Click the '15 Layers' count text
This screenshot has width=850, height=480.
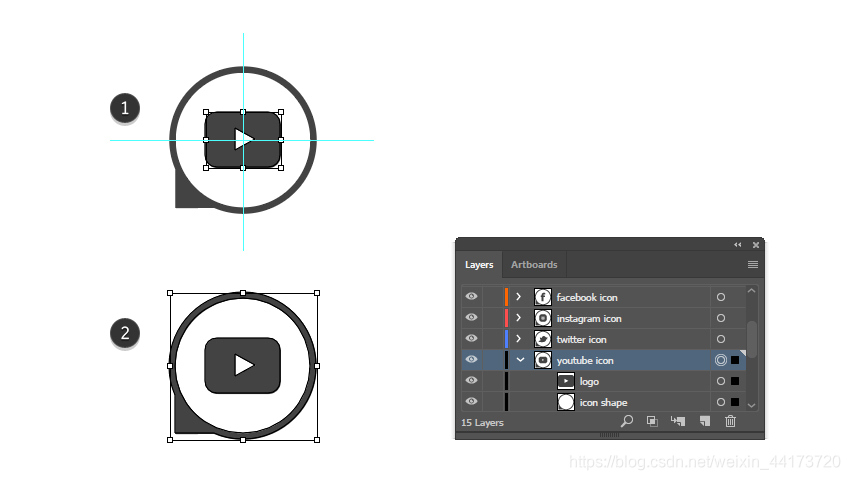click(x=482, y=423)
